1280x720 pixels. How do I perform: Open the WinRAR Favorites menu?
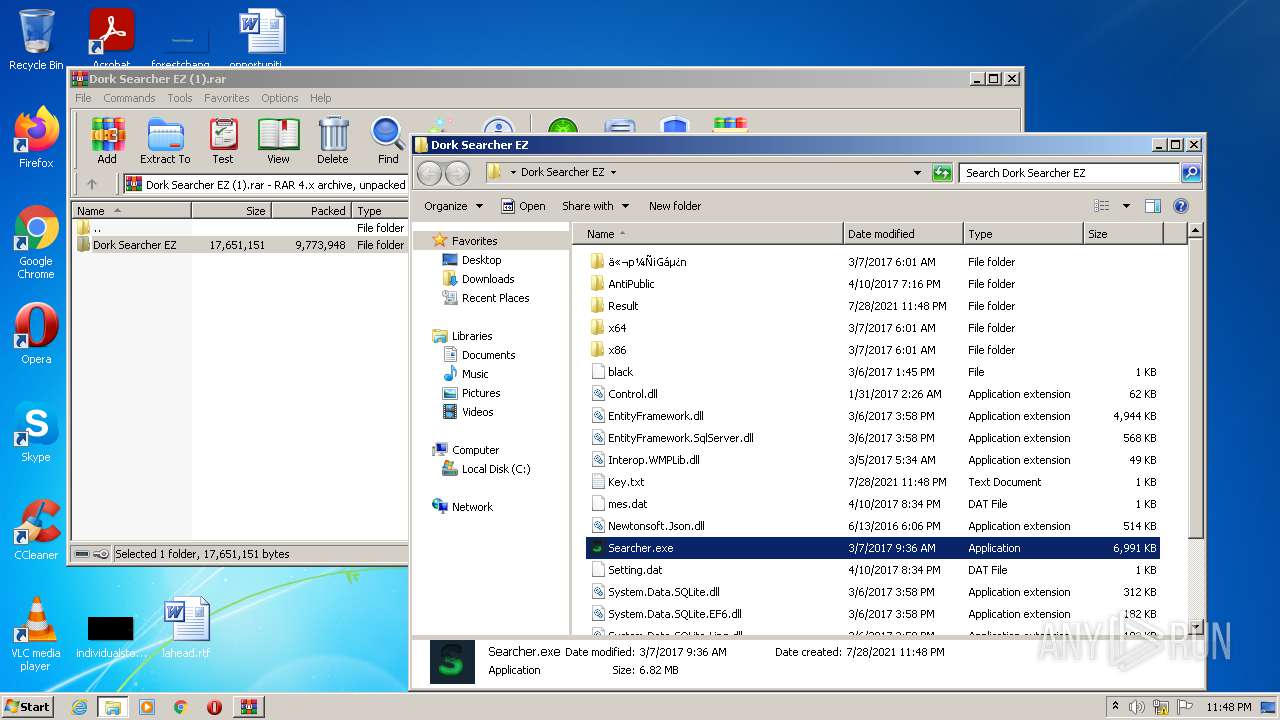click(227, 98)
